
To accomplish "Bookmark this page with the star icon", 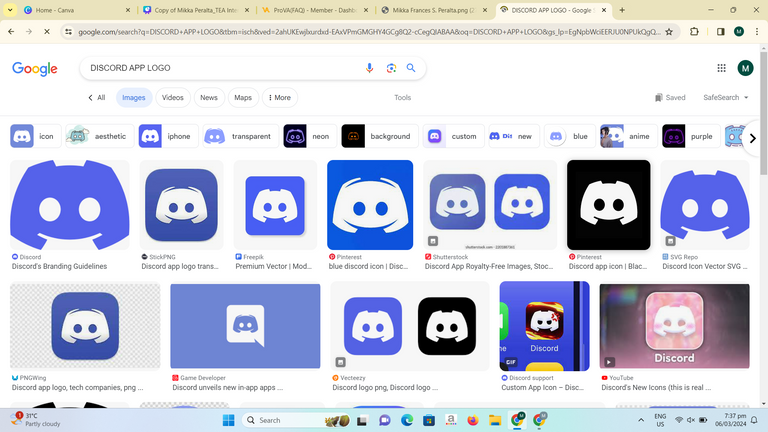I will click(x=669, y=32).
